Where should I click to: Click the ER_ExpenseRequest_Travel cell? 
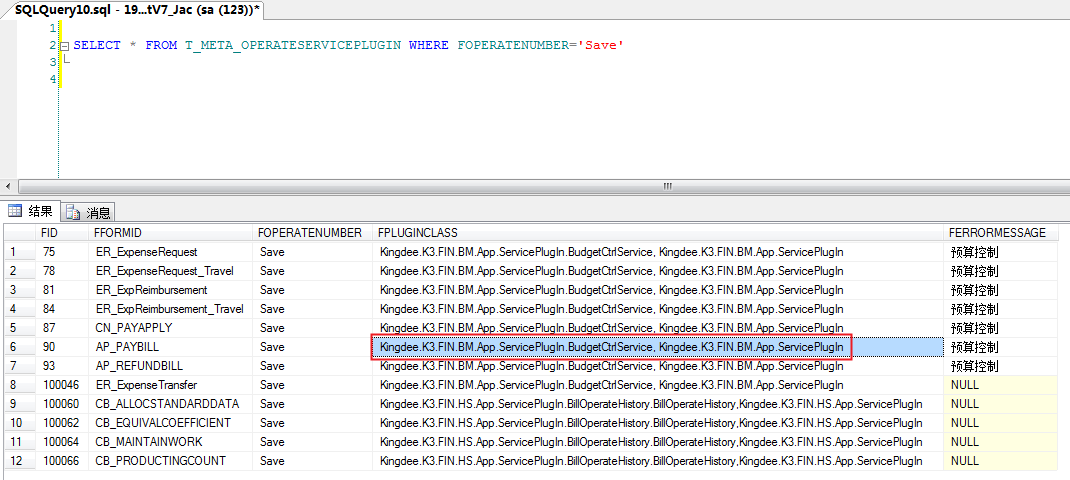(x=171, y=271)
